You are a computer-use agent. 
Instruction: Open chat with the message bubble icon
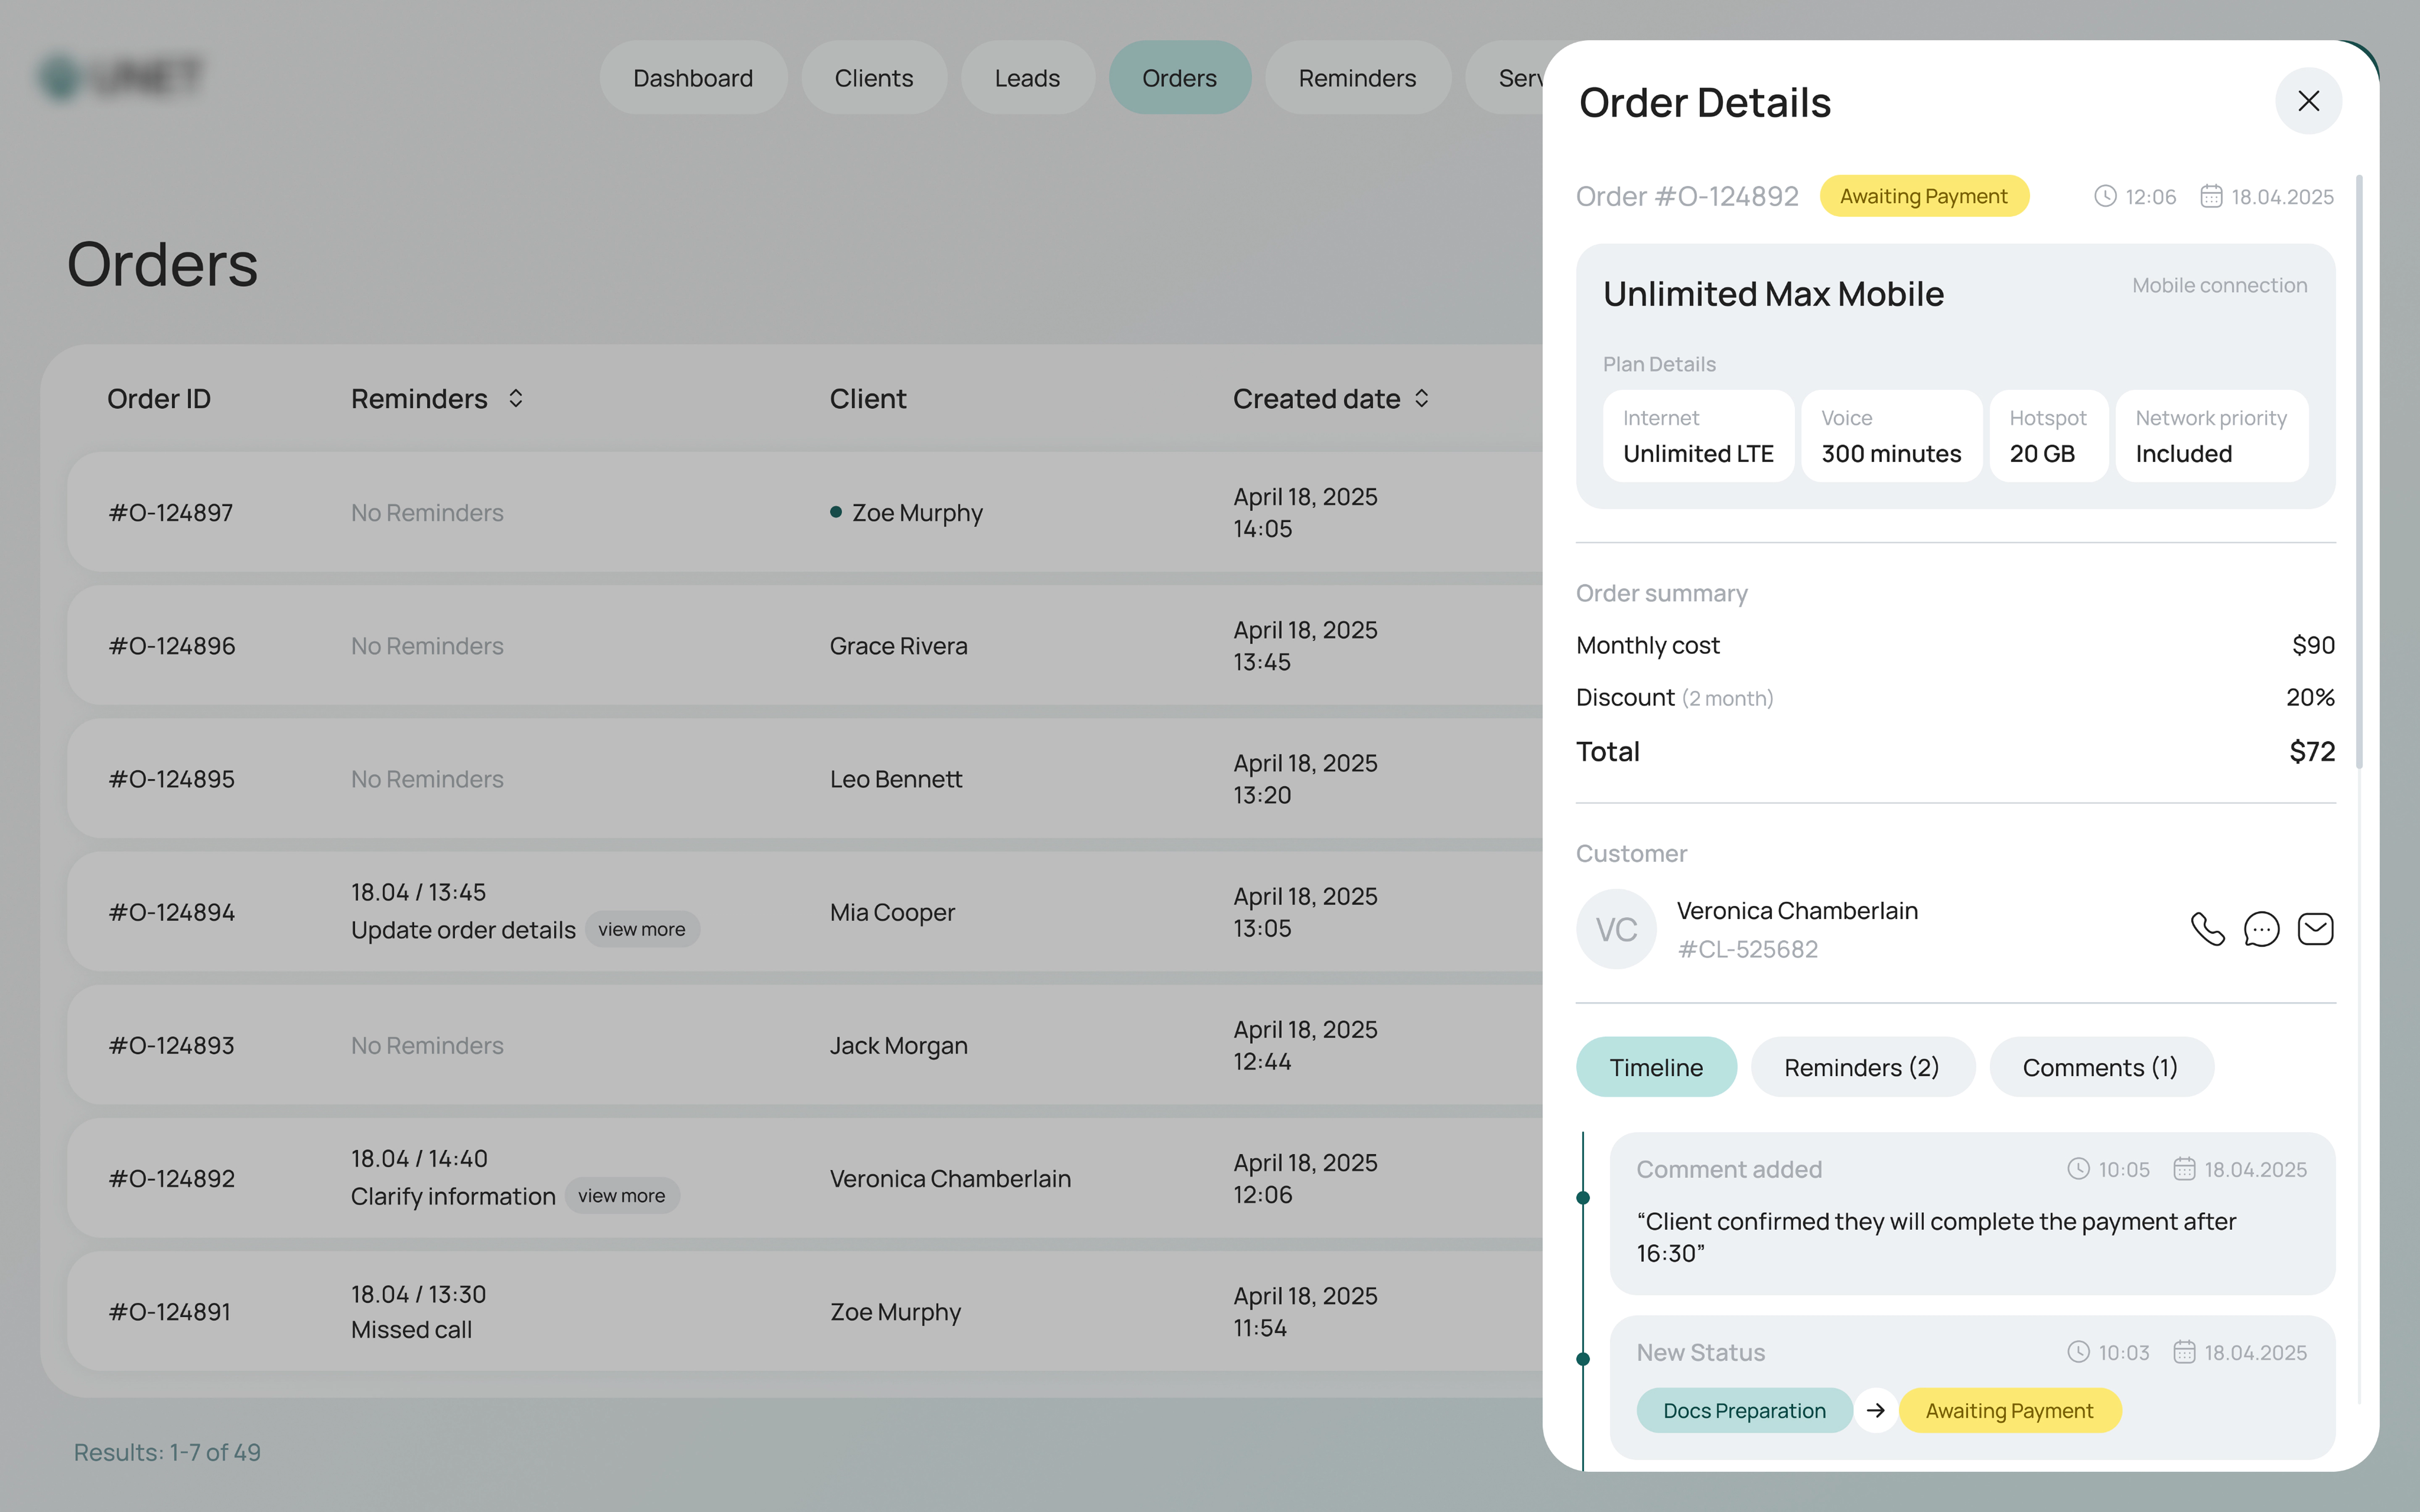(x=2261, y=929)
